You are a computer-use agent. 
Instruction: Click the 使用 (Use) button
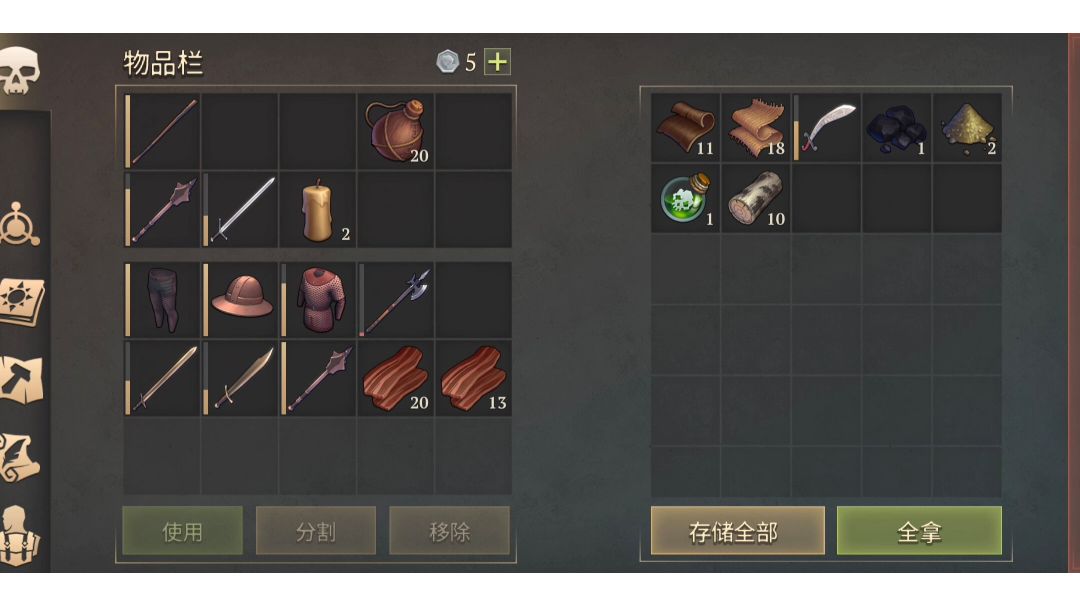183,531
